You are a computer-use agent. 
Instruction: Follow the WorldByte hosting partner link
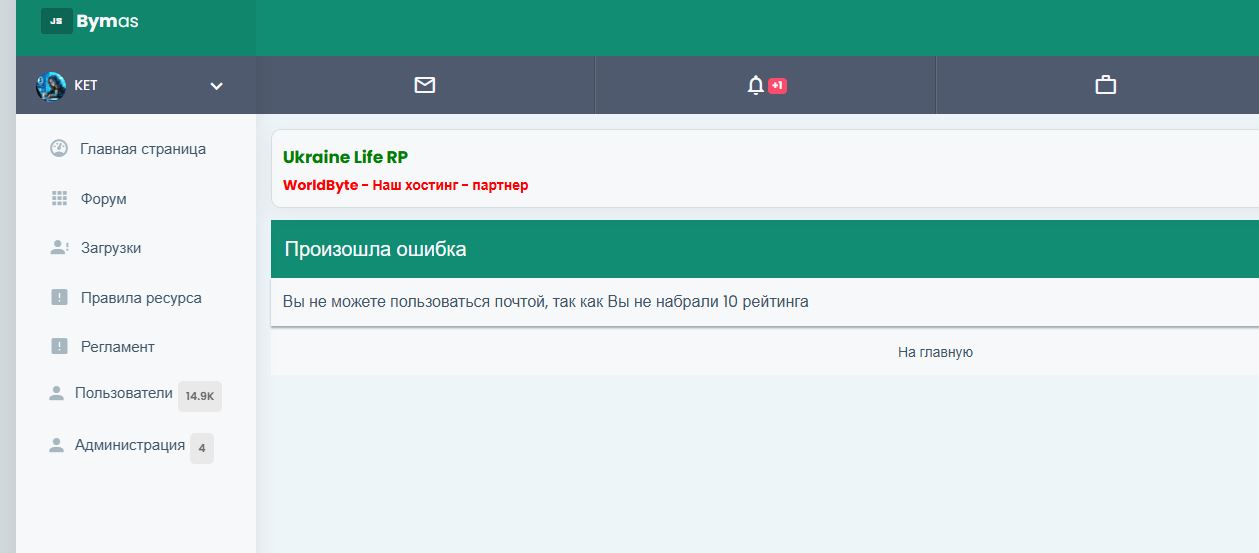pyautogui.click(x=405, y=185)
